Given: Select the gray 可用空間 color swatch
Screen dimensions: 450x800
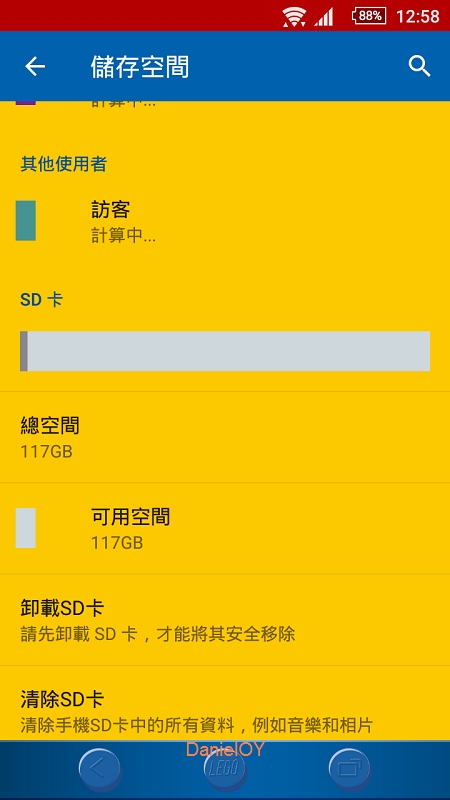Looking at the screenshot, I should click(26, 528).
